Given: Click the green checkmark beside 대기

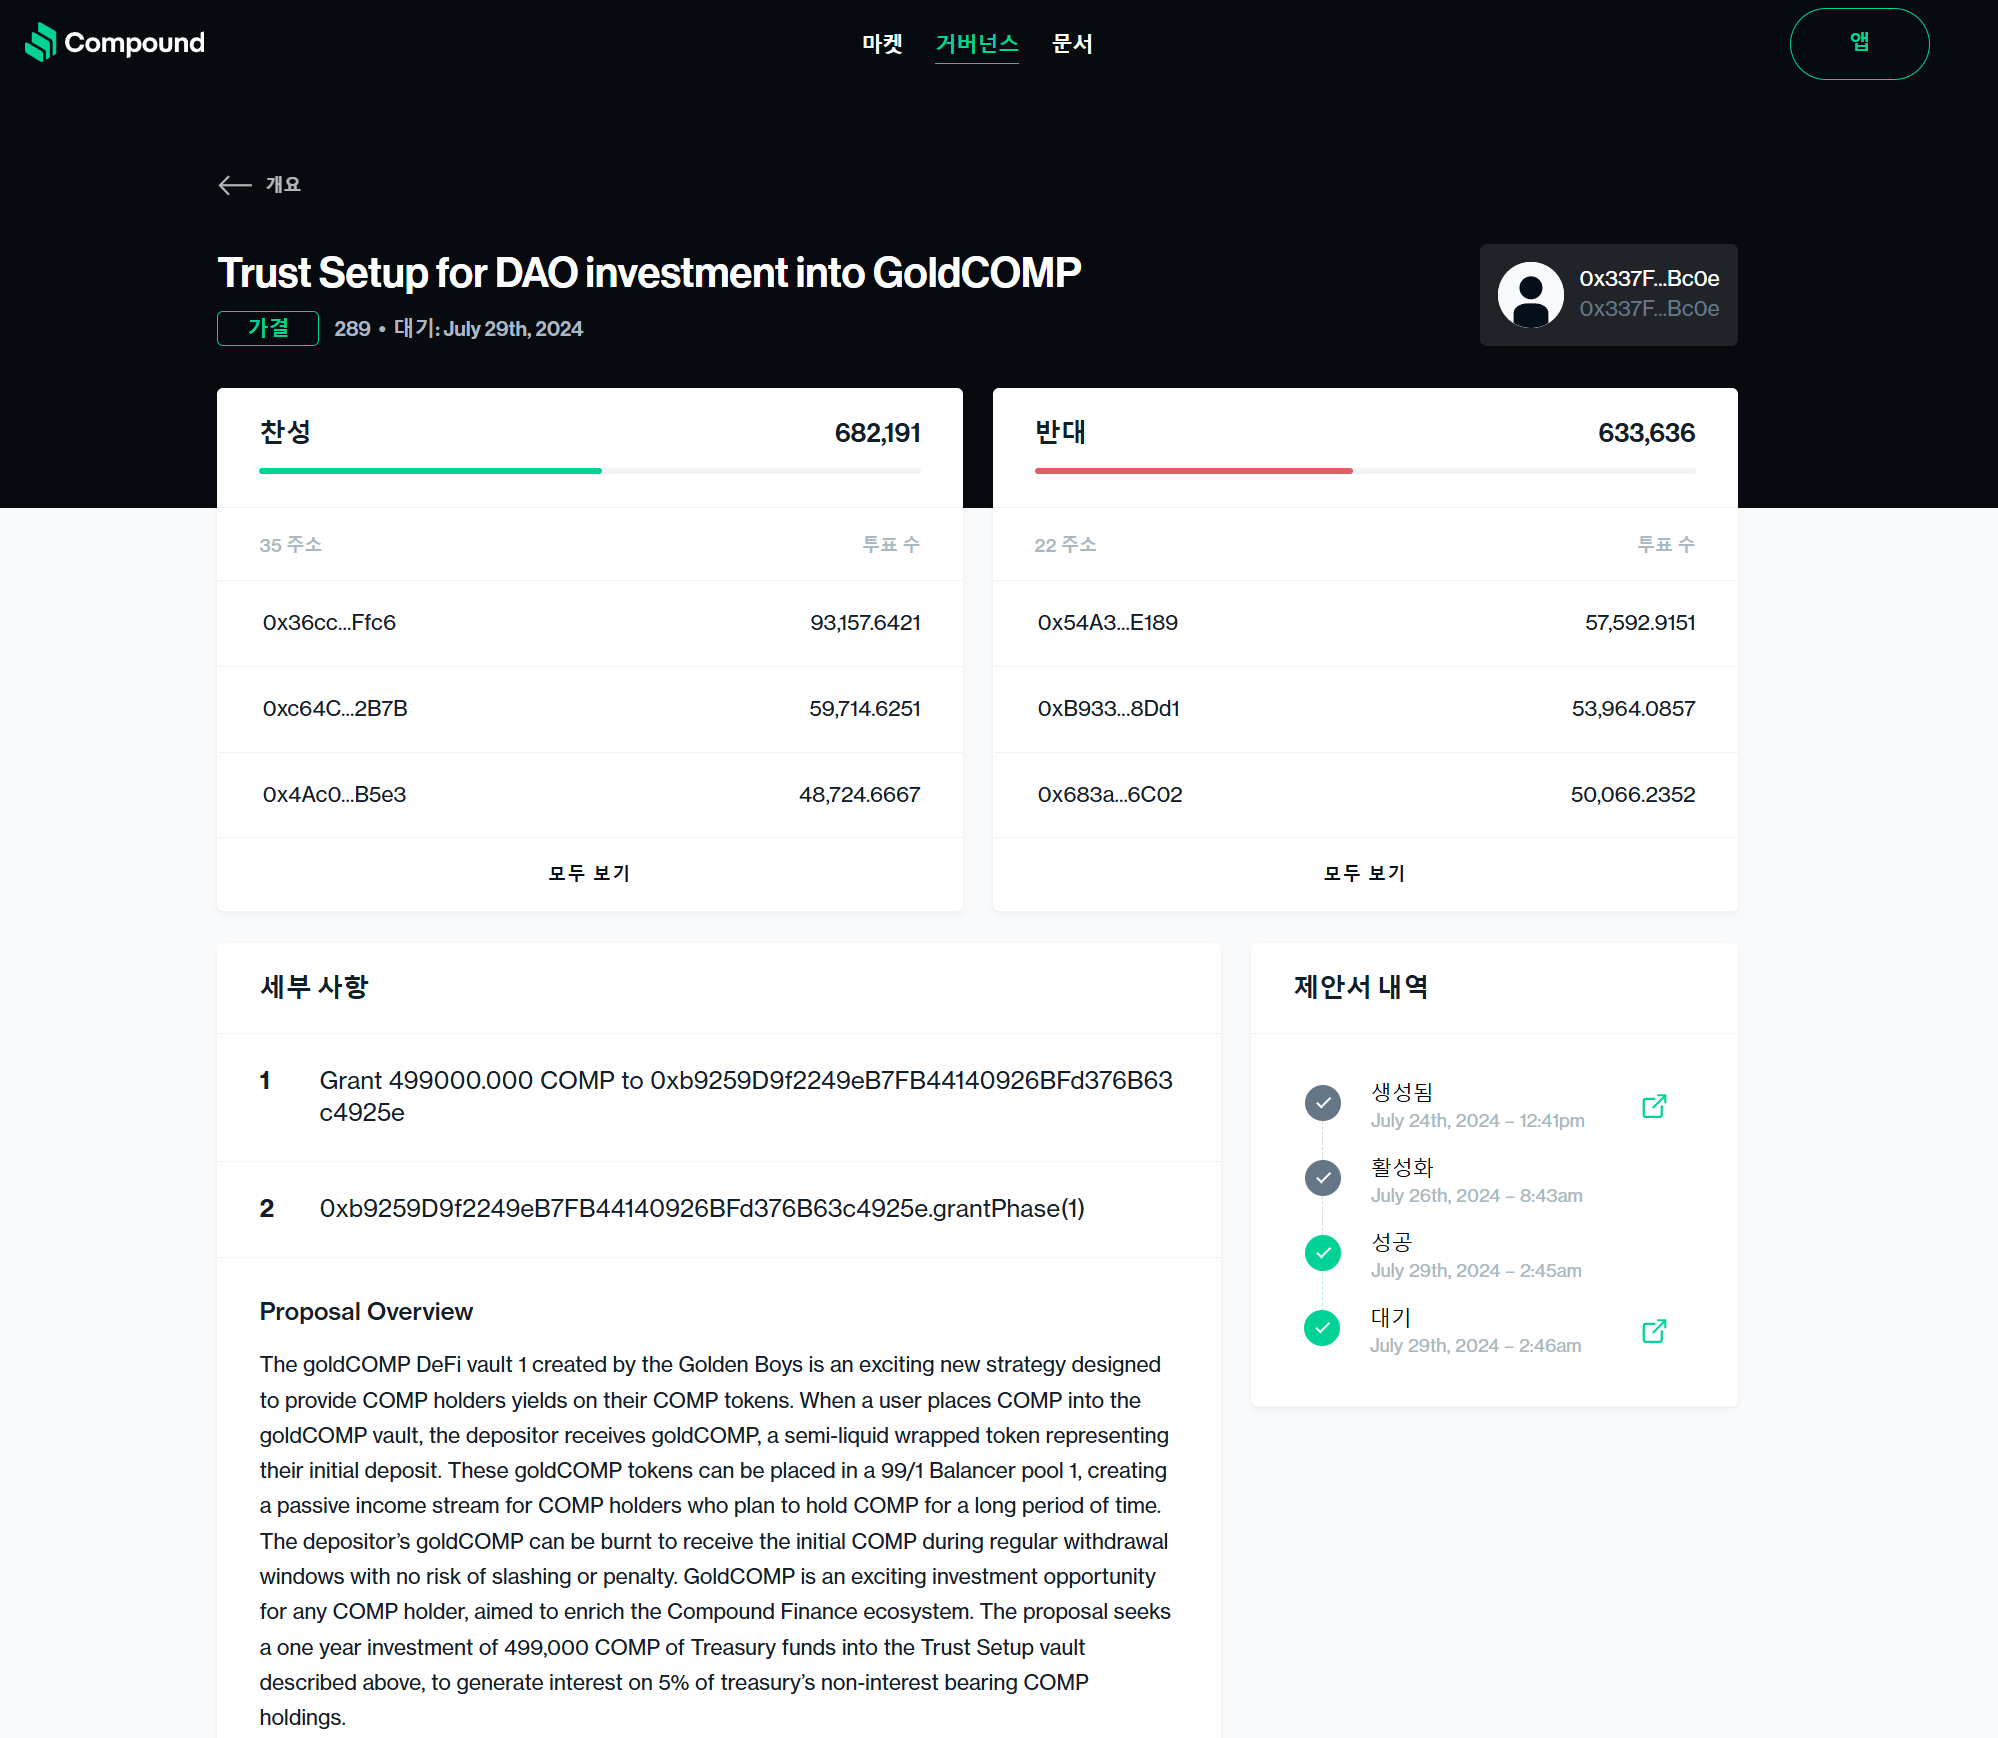Looking at the screenshot, I should [1322, 1328].
